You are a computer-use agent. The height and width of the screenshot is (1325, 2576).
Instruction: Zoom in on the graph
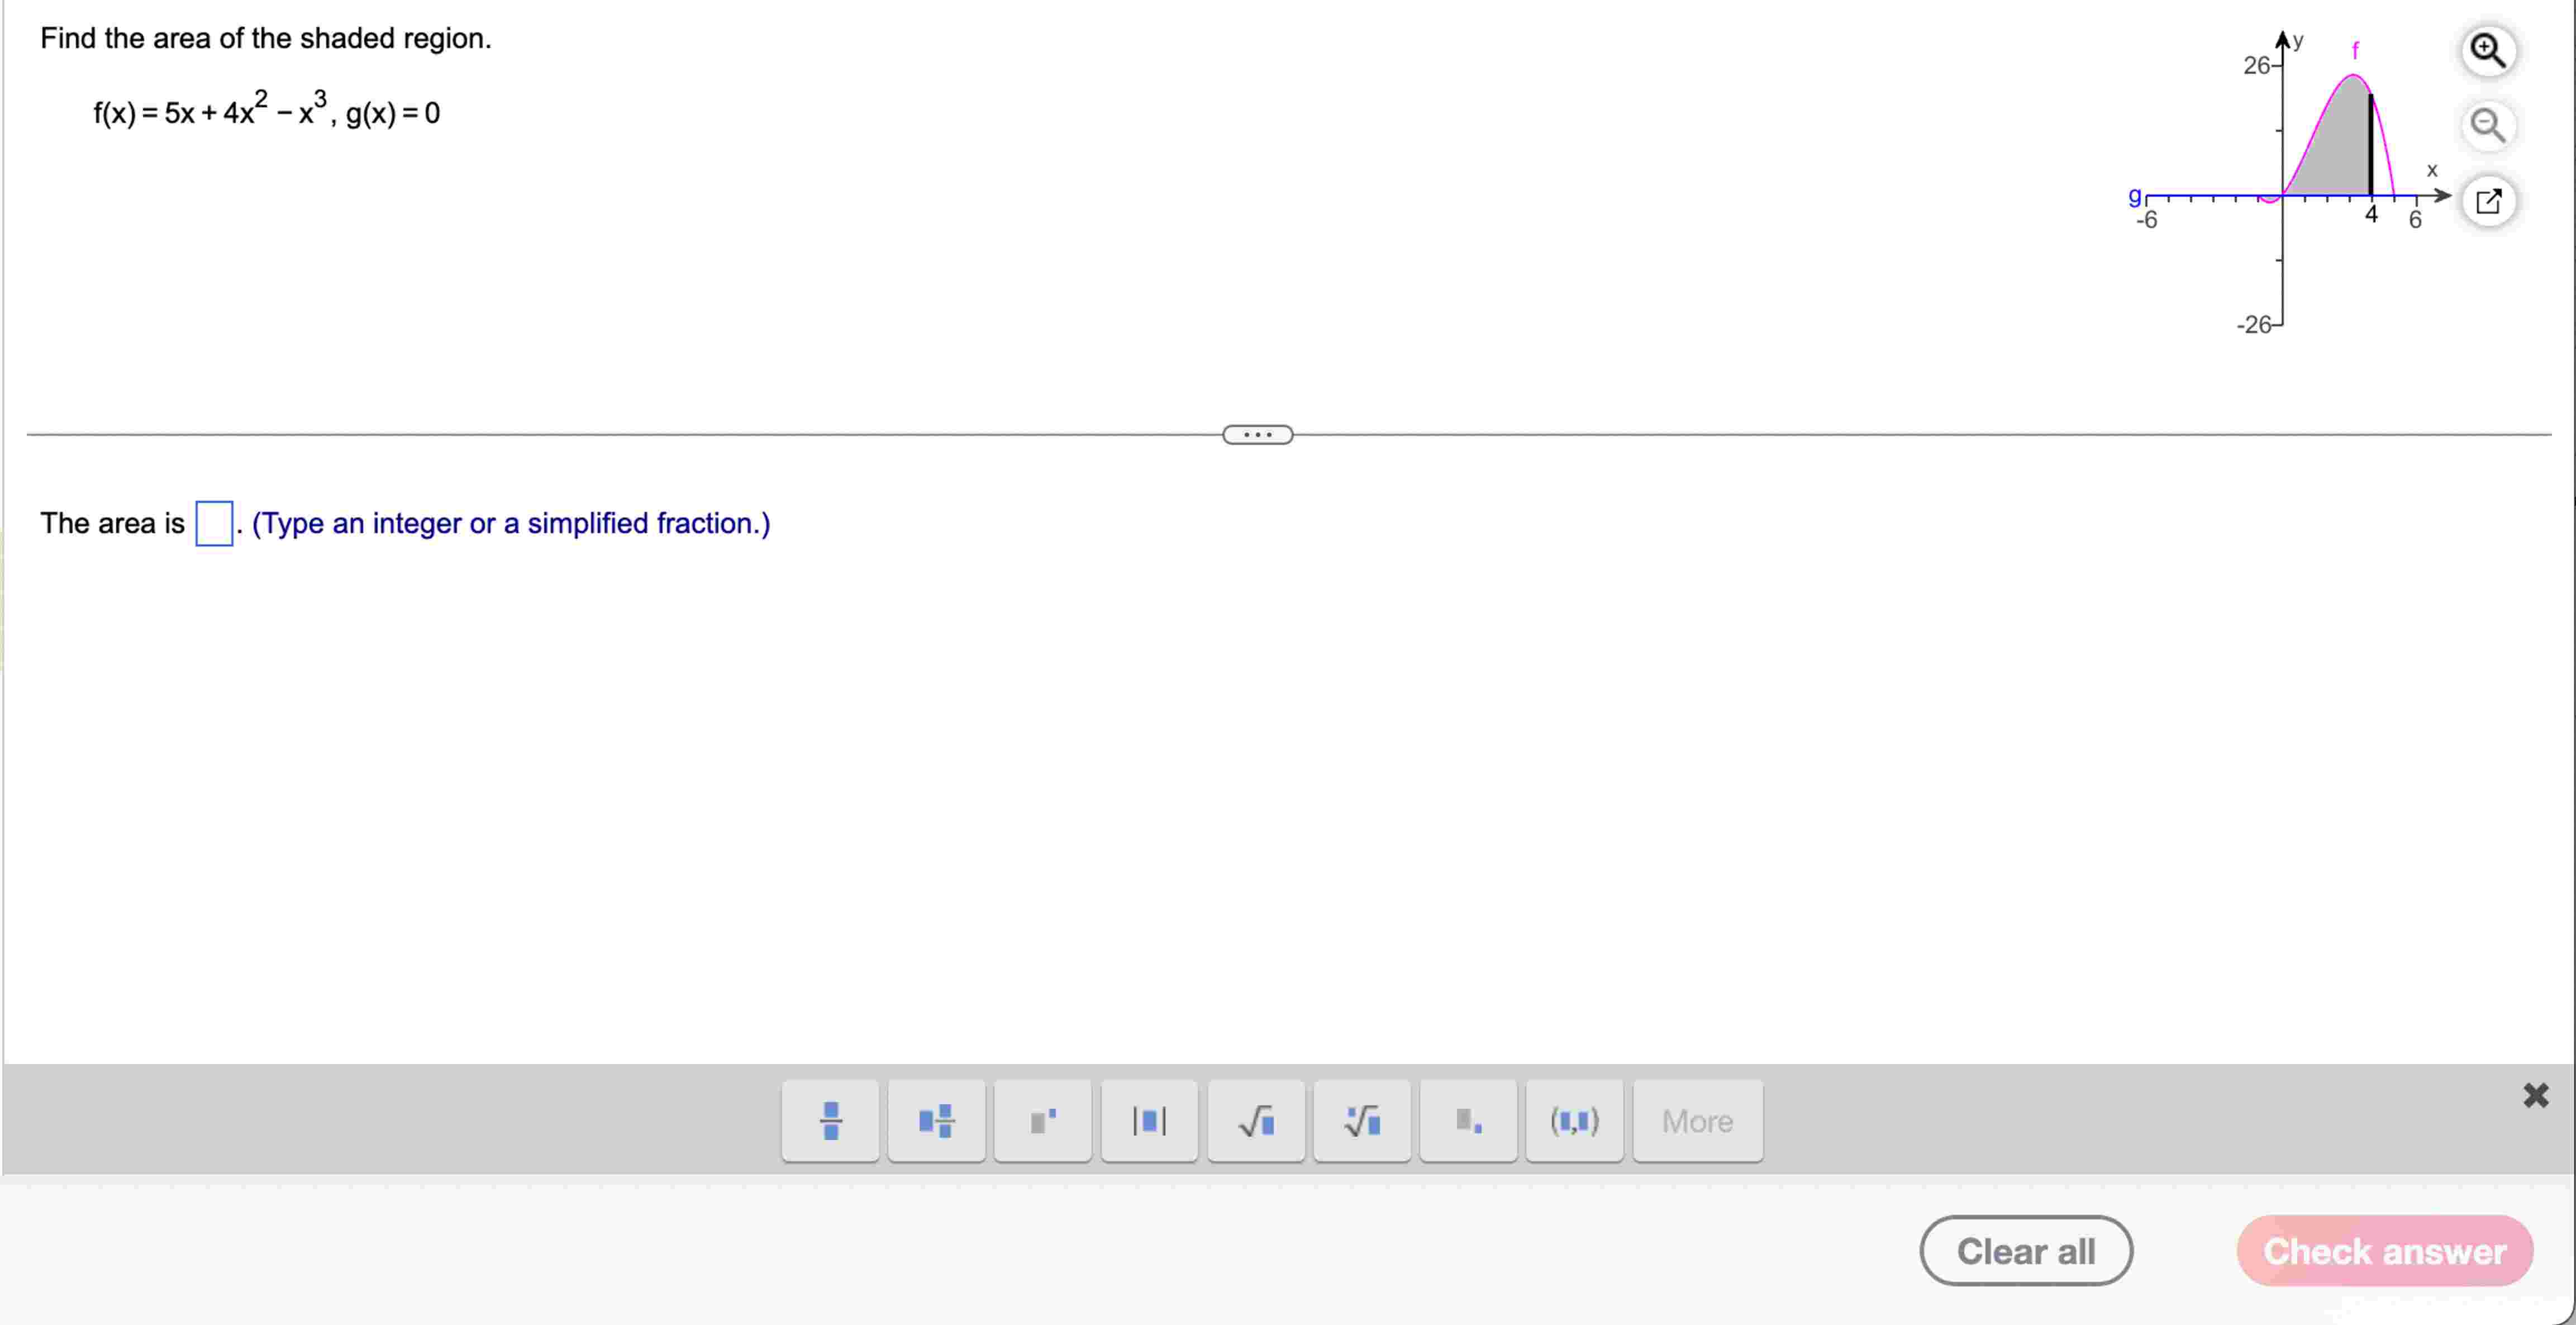[x=2488, y=50]
